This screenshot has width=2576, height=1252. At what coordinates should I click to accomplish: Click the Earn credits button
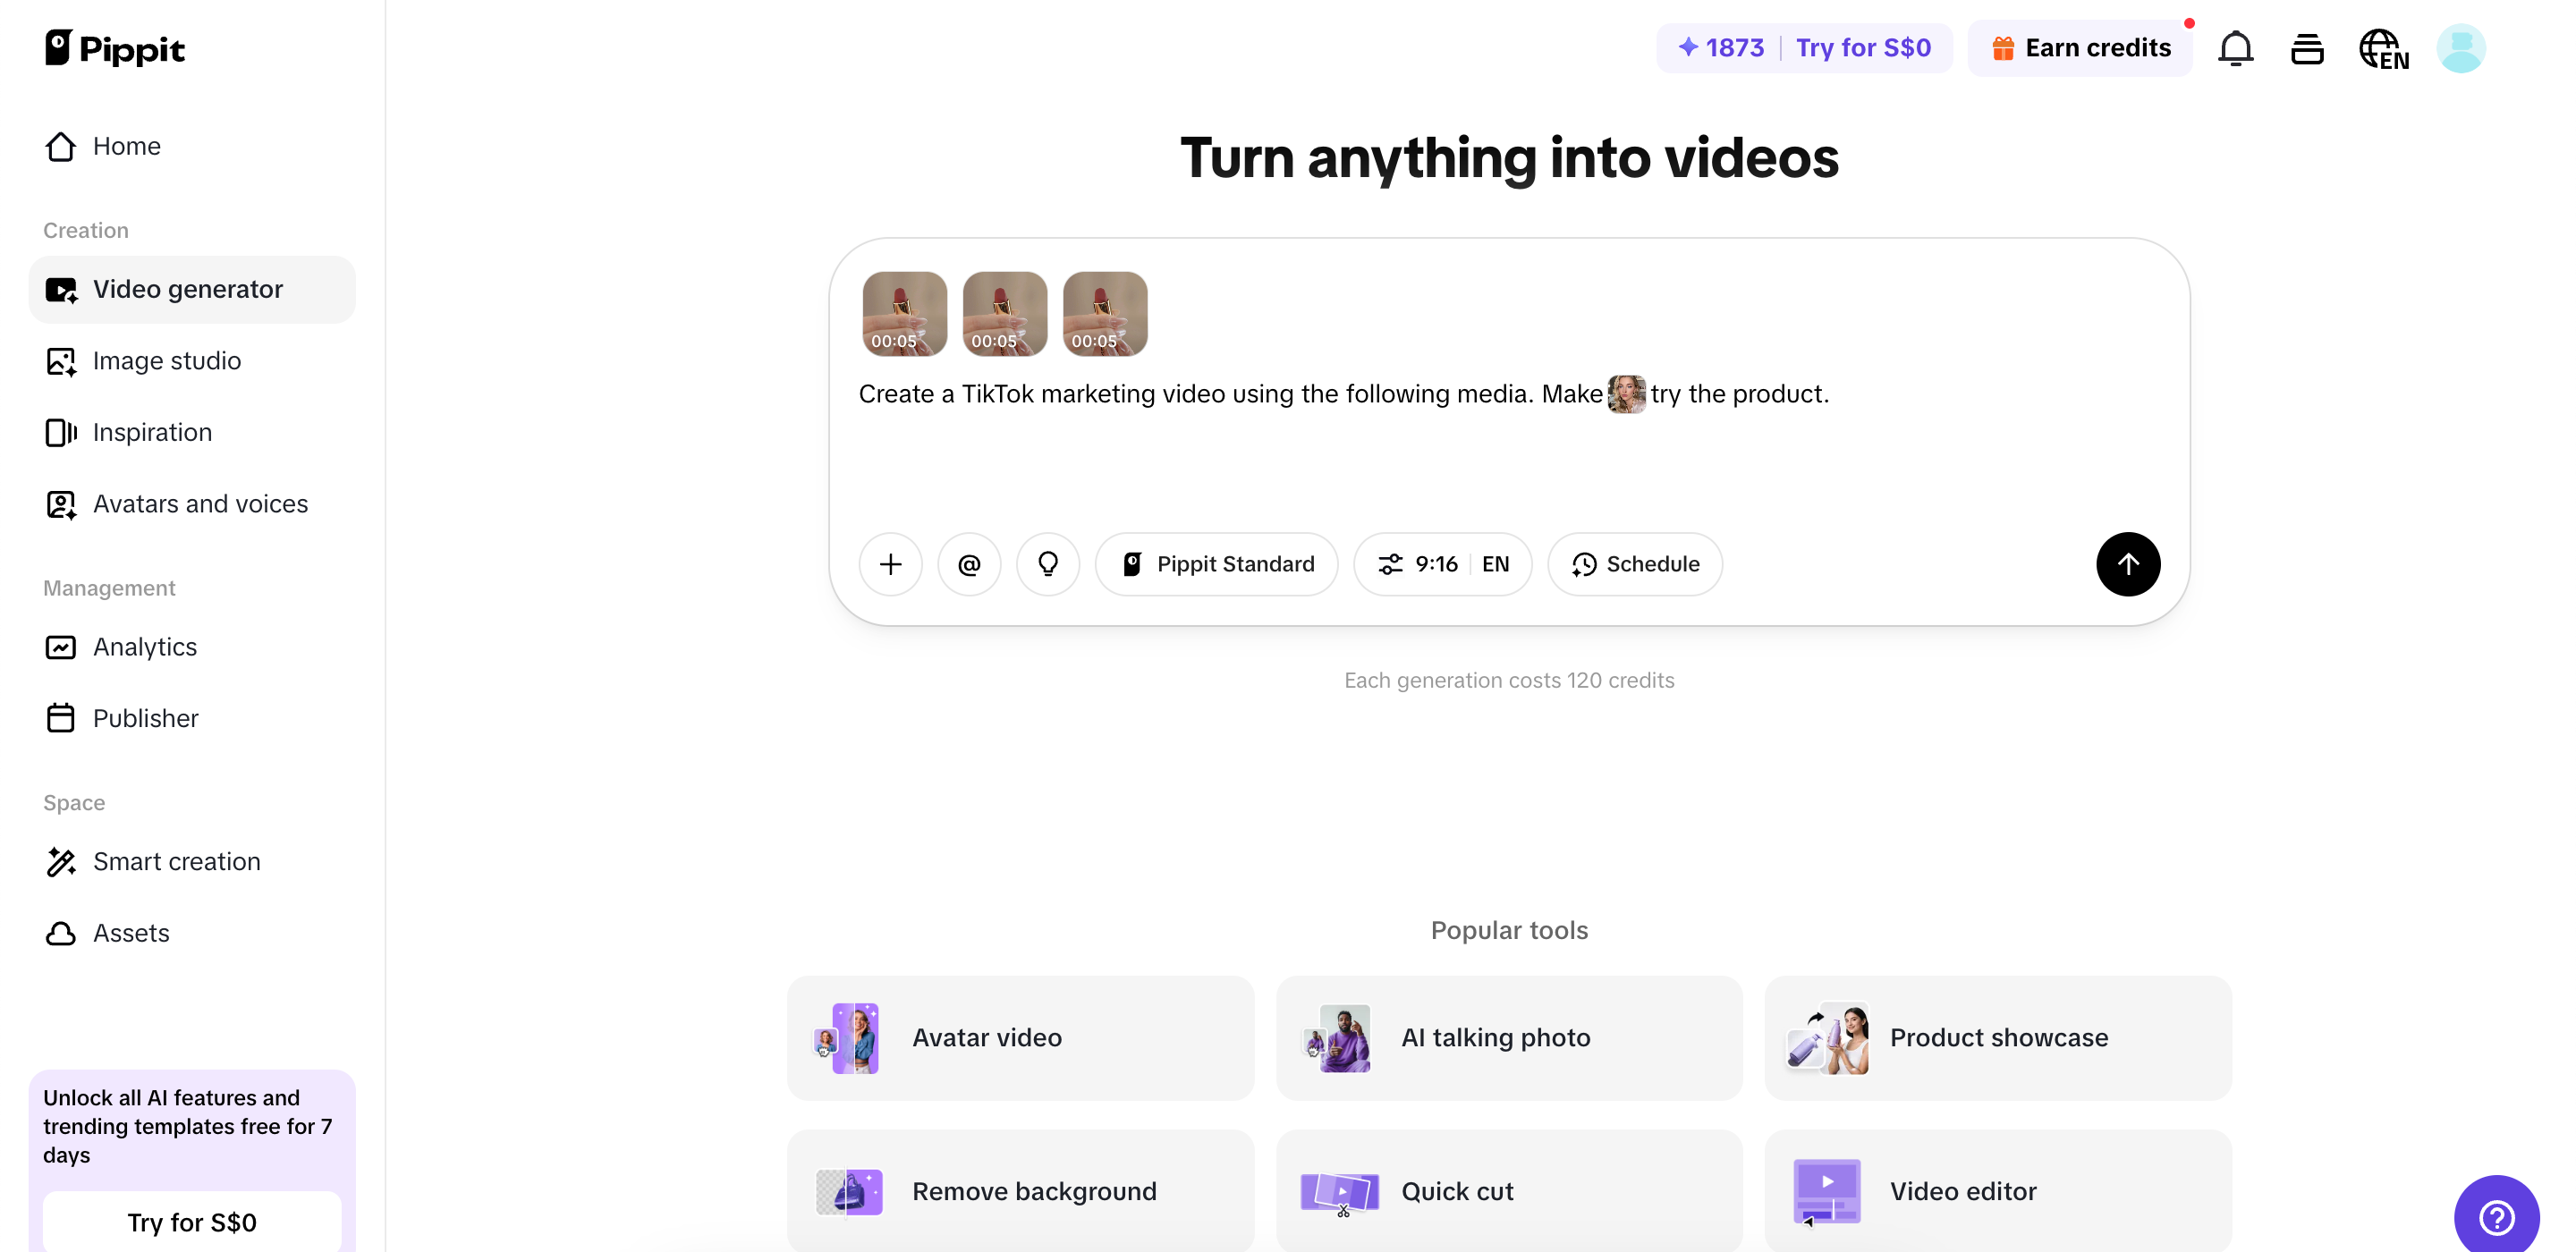coord(2079,47)
